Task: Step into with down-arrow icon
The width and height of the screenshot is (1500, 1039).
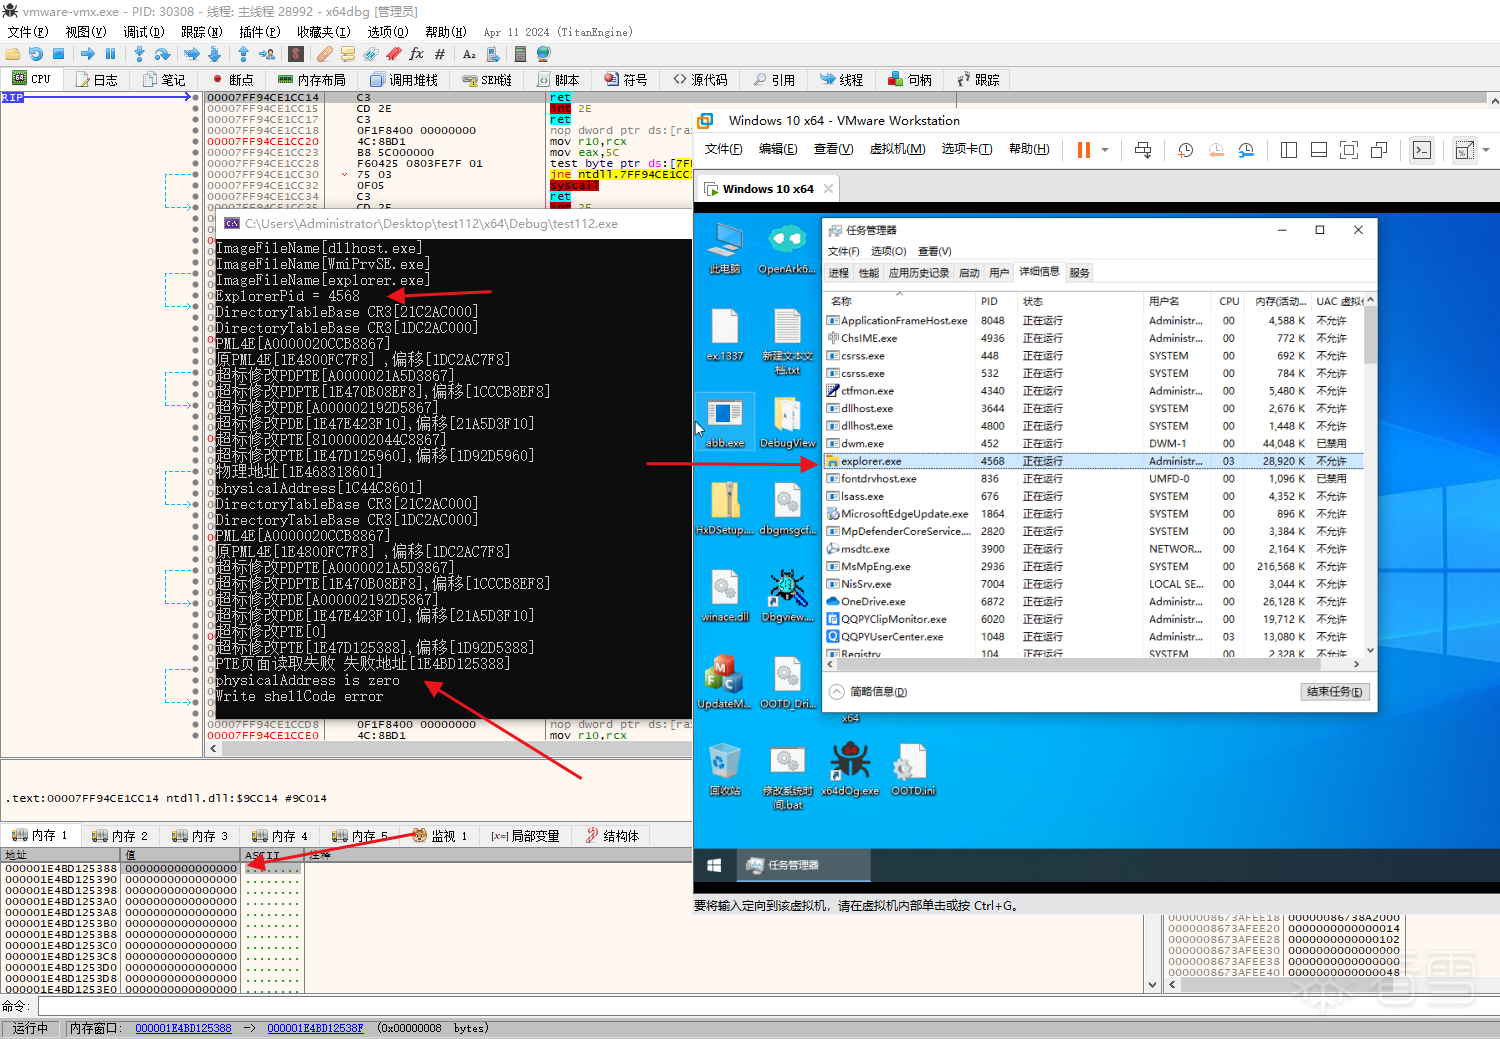Action: pos(139,54)
